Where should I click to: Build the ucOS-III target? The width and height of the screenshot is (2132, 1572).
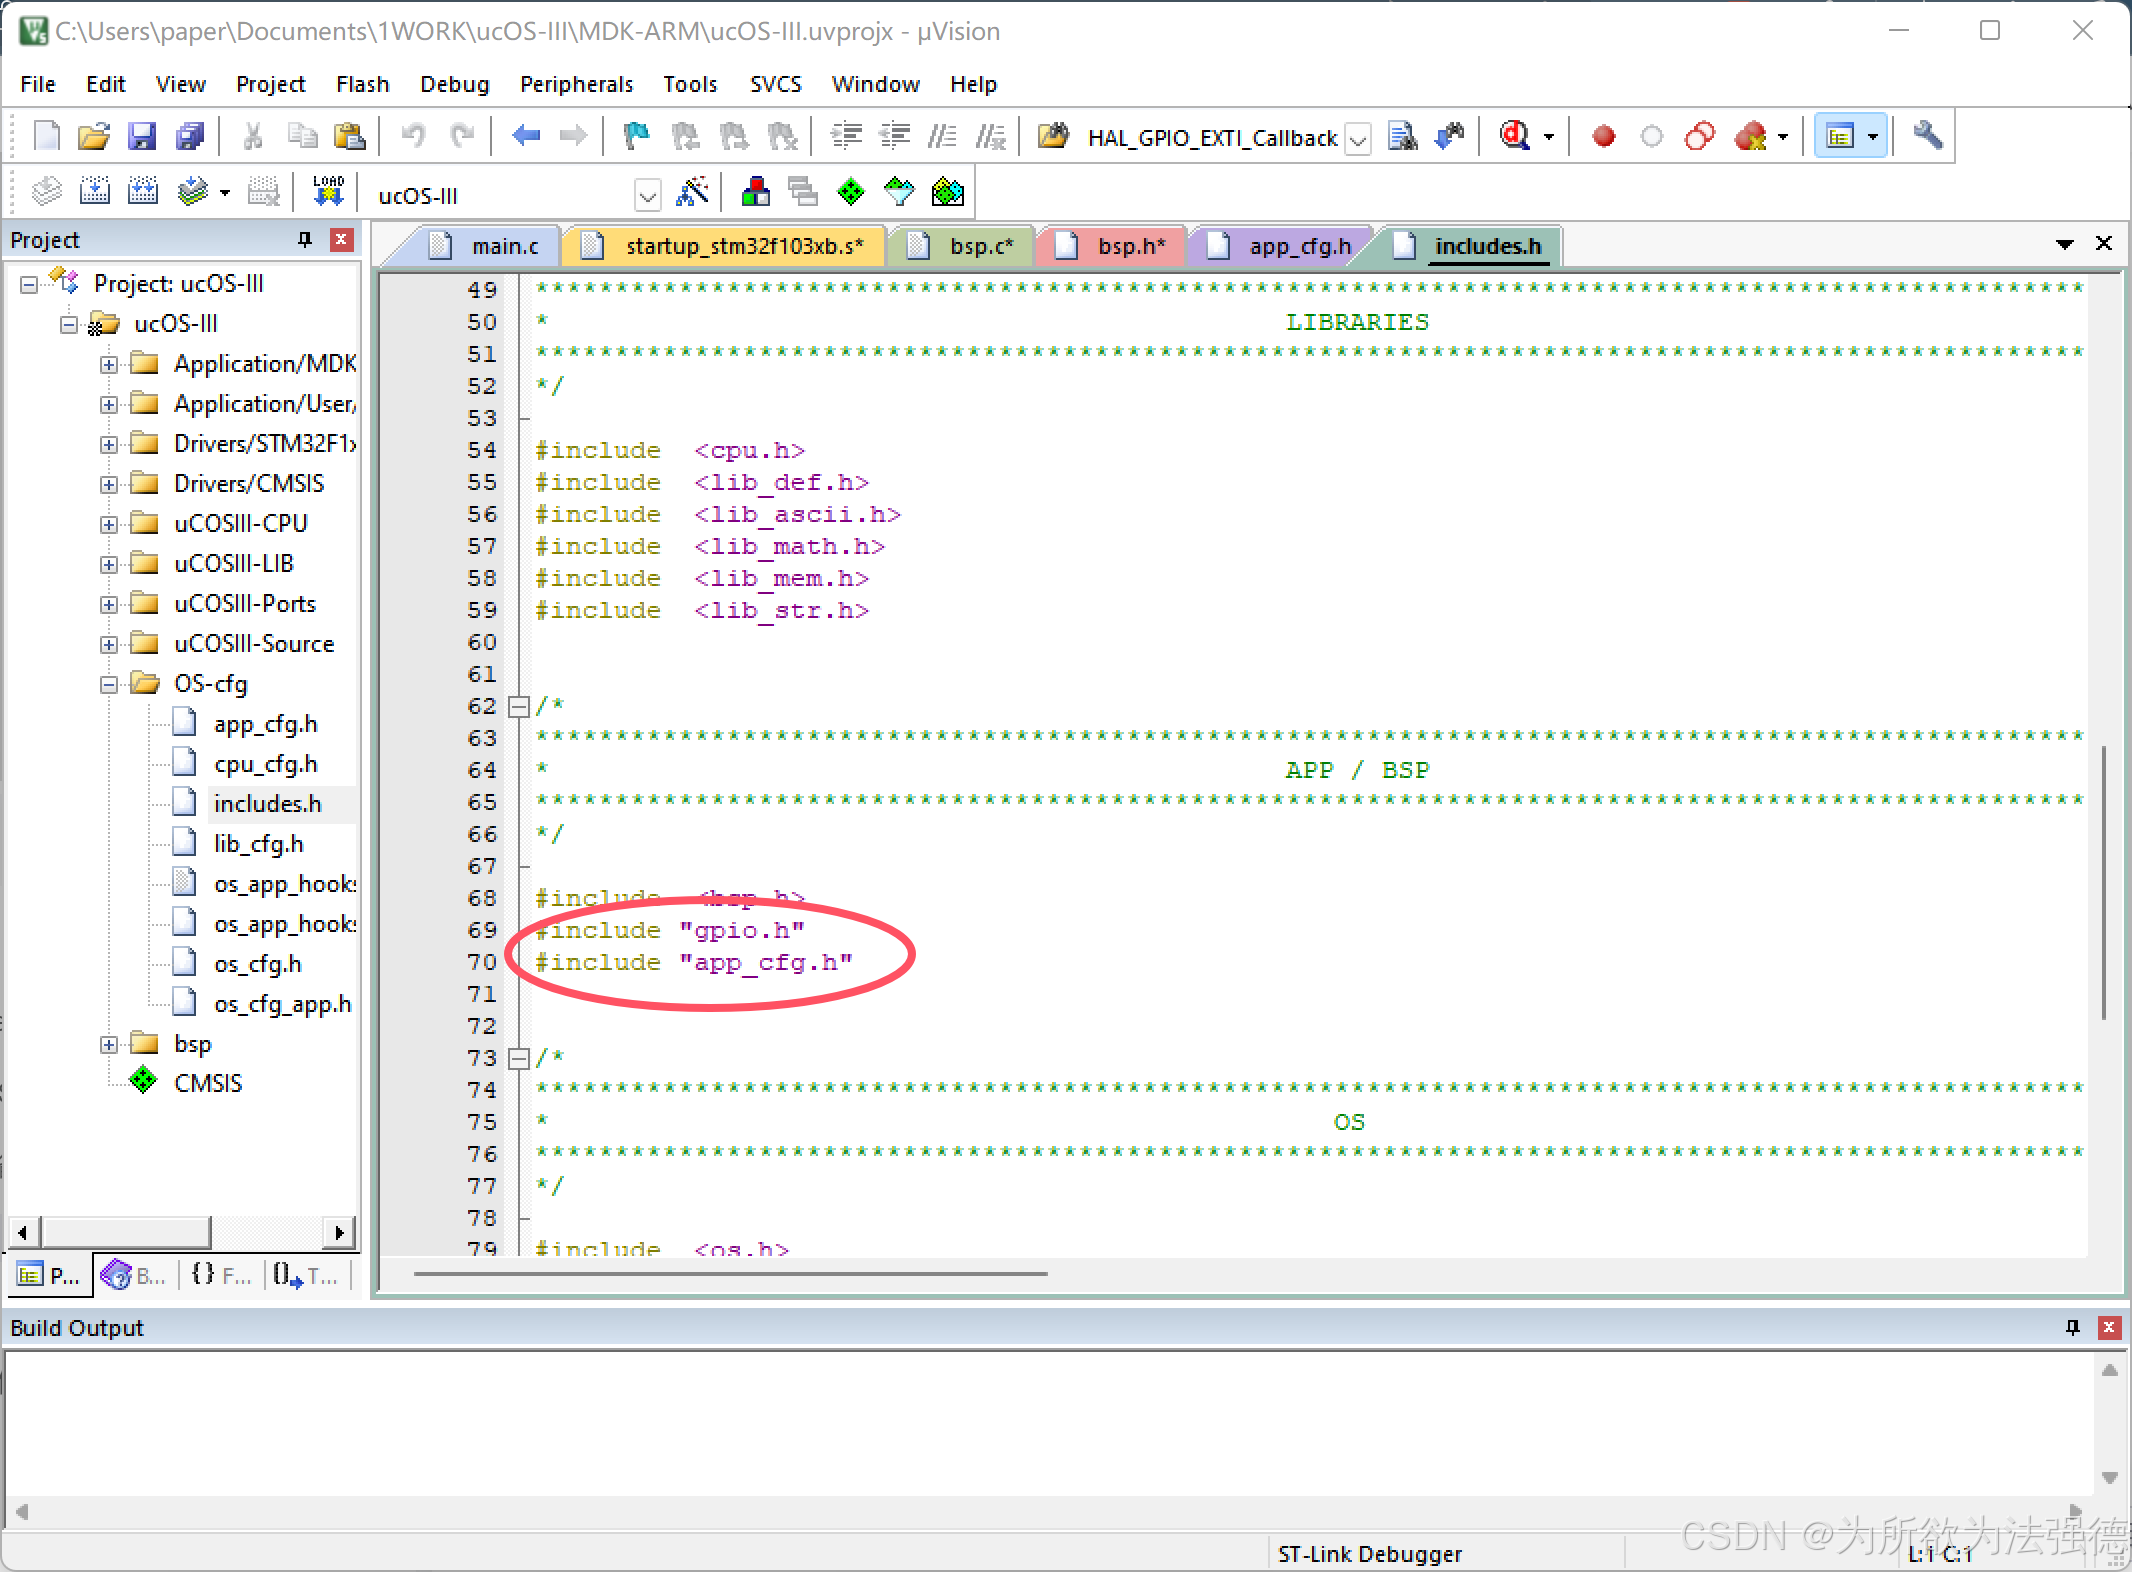tap(95, 190)
